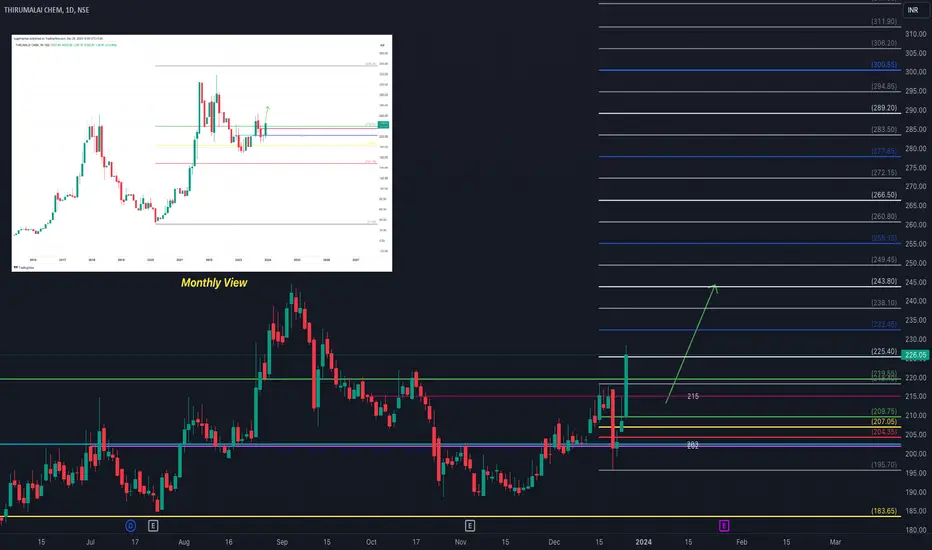
Task: Click 180.00 on the price axis
Action: [916, 530]
